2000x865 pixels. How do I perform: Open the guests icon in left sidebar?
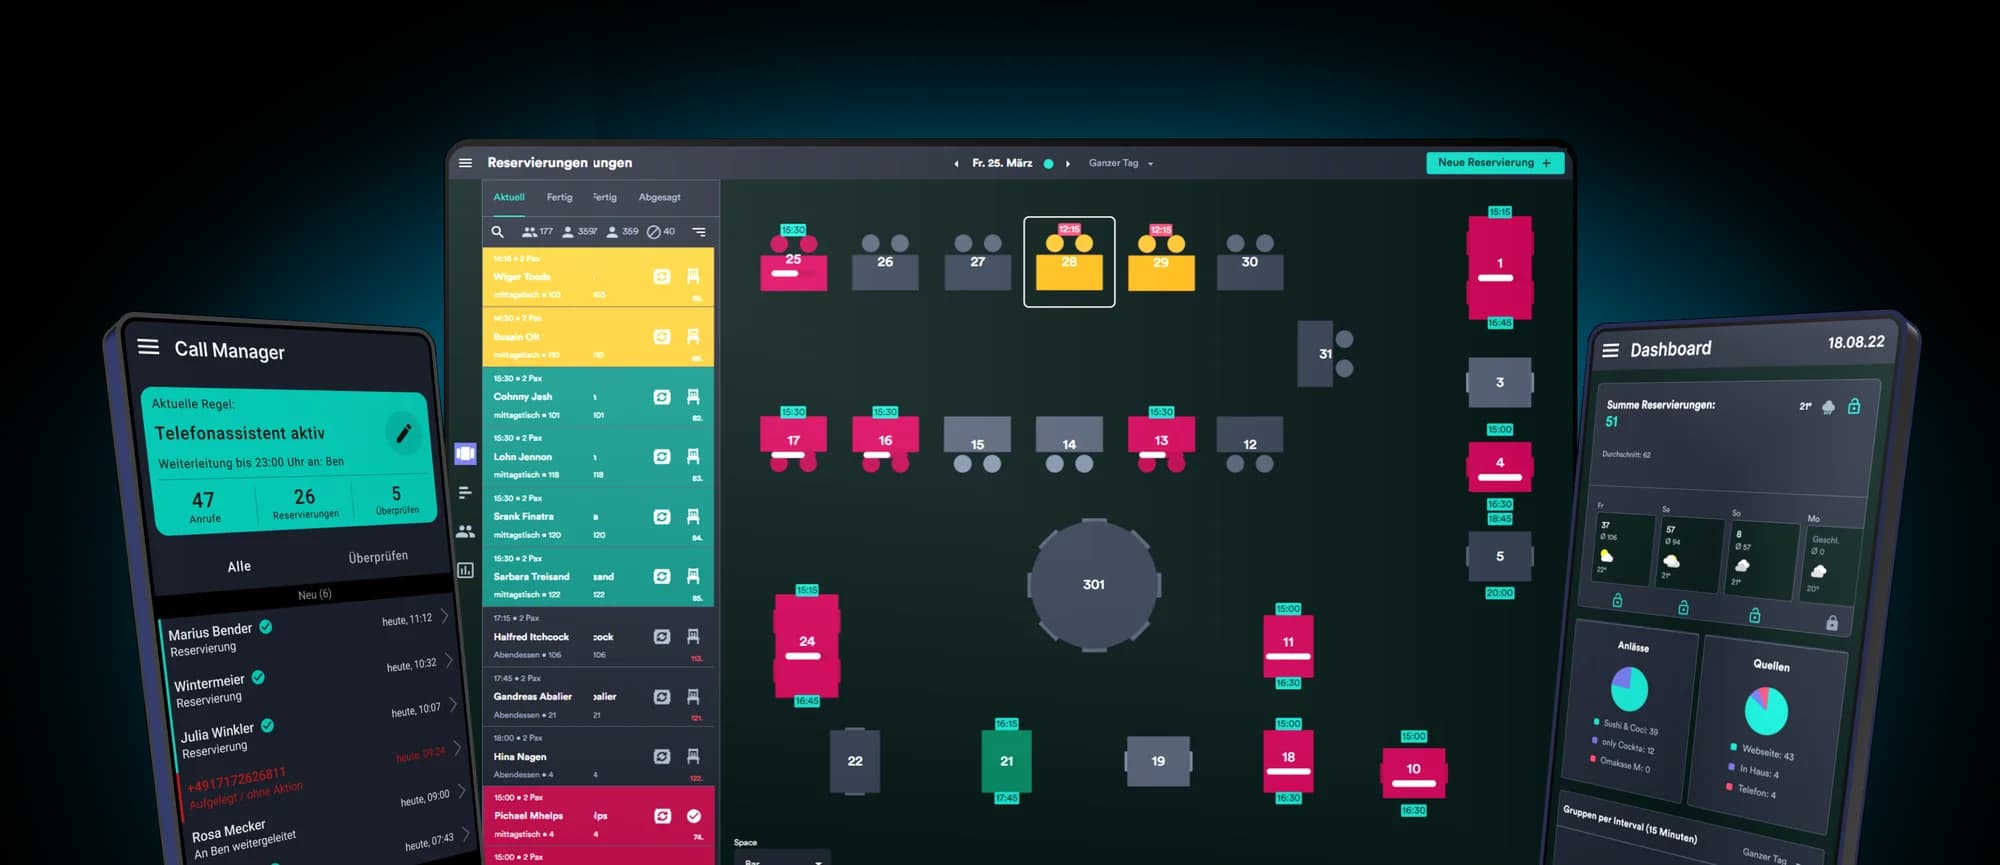click(465, 532)
